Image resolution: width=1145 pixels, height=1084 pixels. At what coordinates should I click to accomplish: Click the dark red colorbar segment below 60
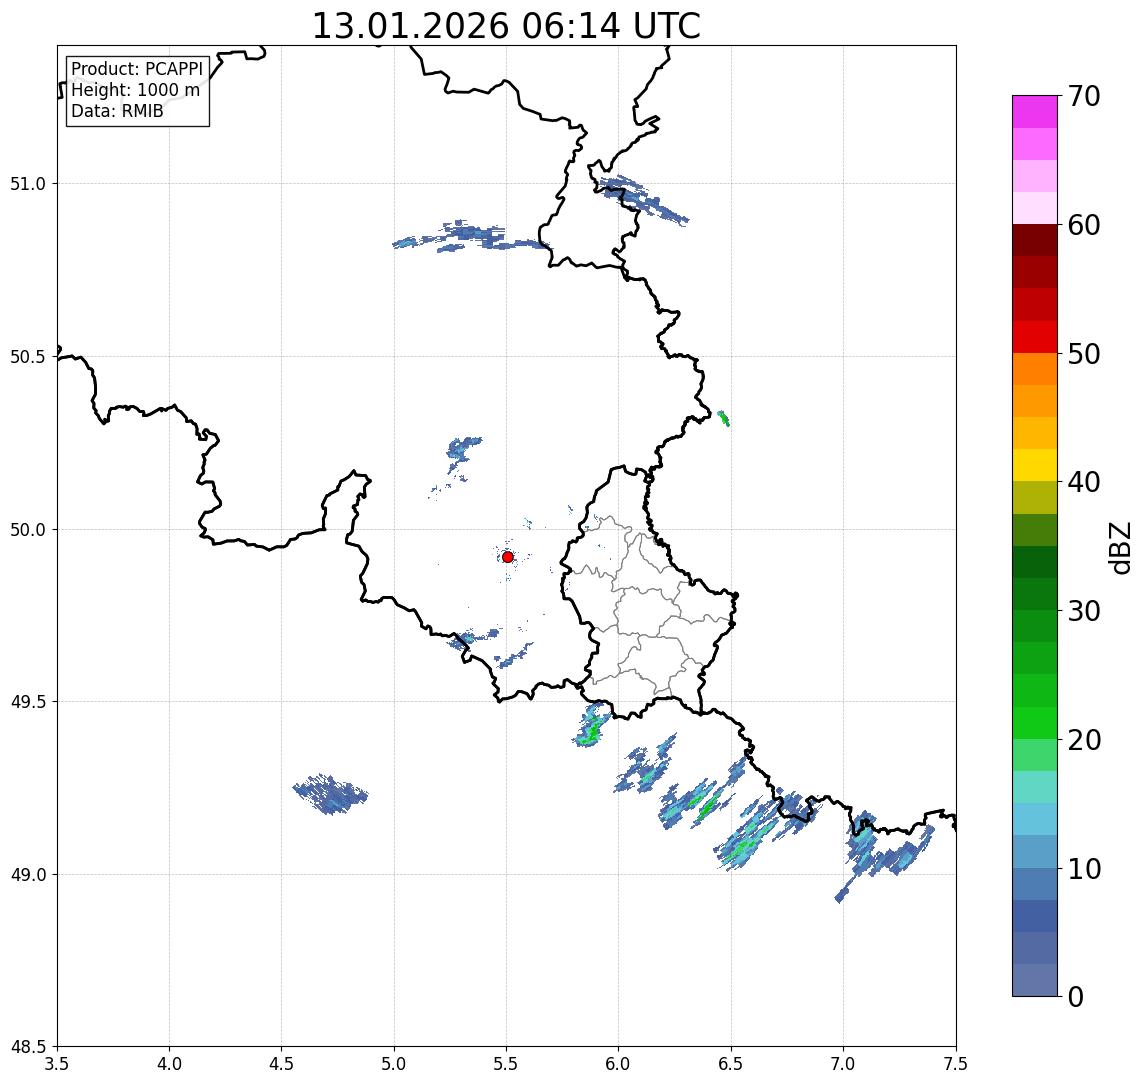point(1035,240)
